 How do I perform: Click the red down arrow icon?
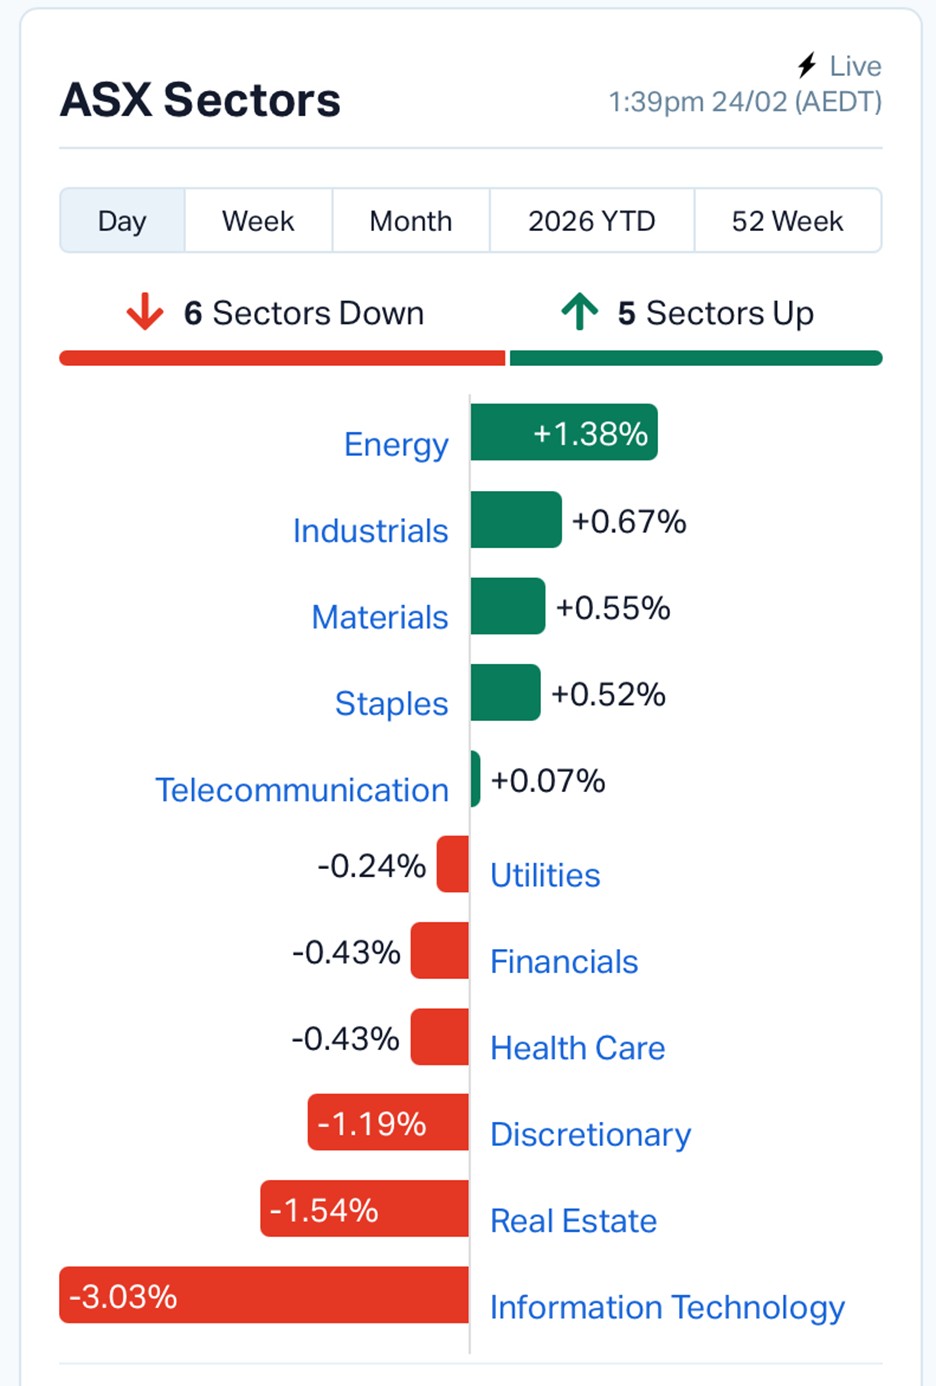145,312
